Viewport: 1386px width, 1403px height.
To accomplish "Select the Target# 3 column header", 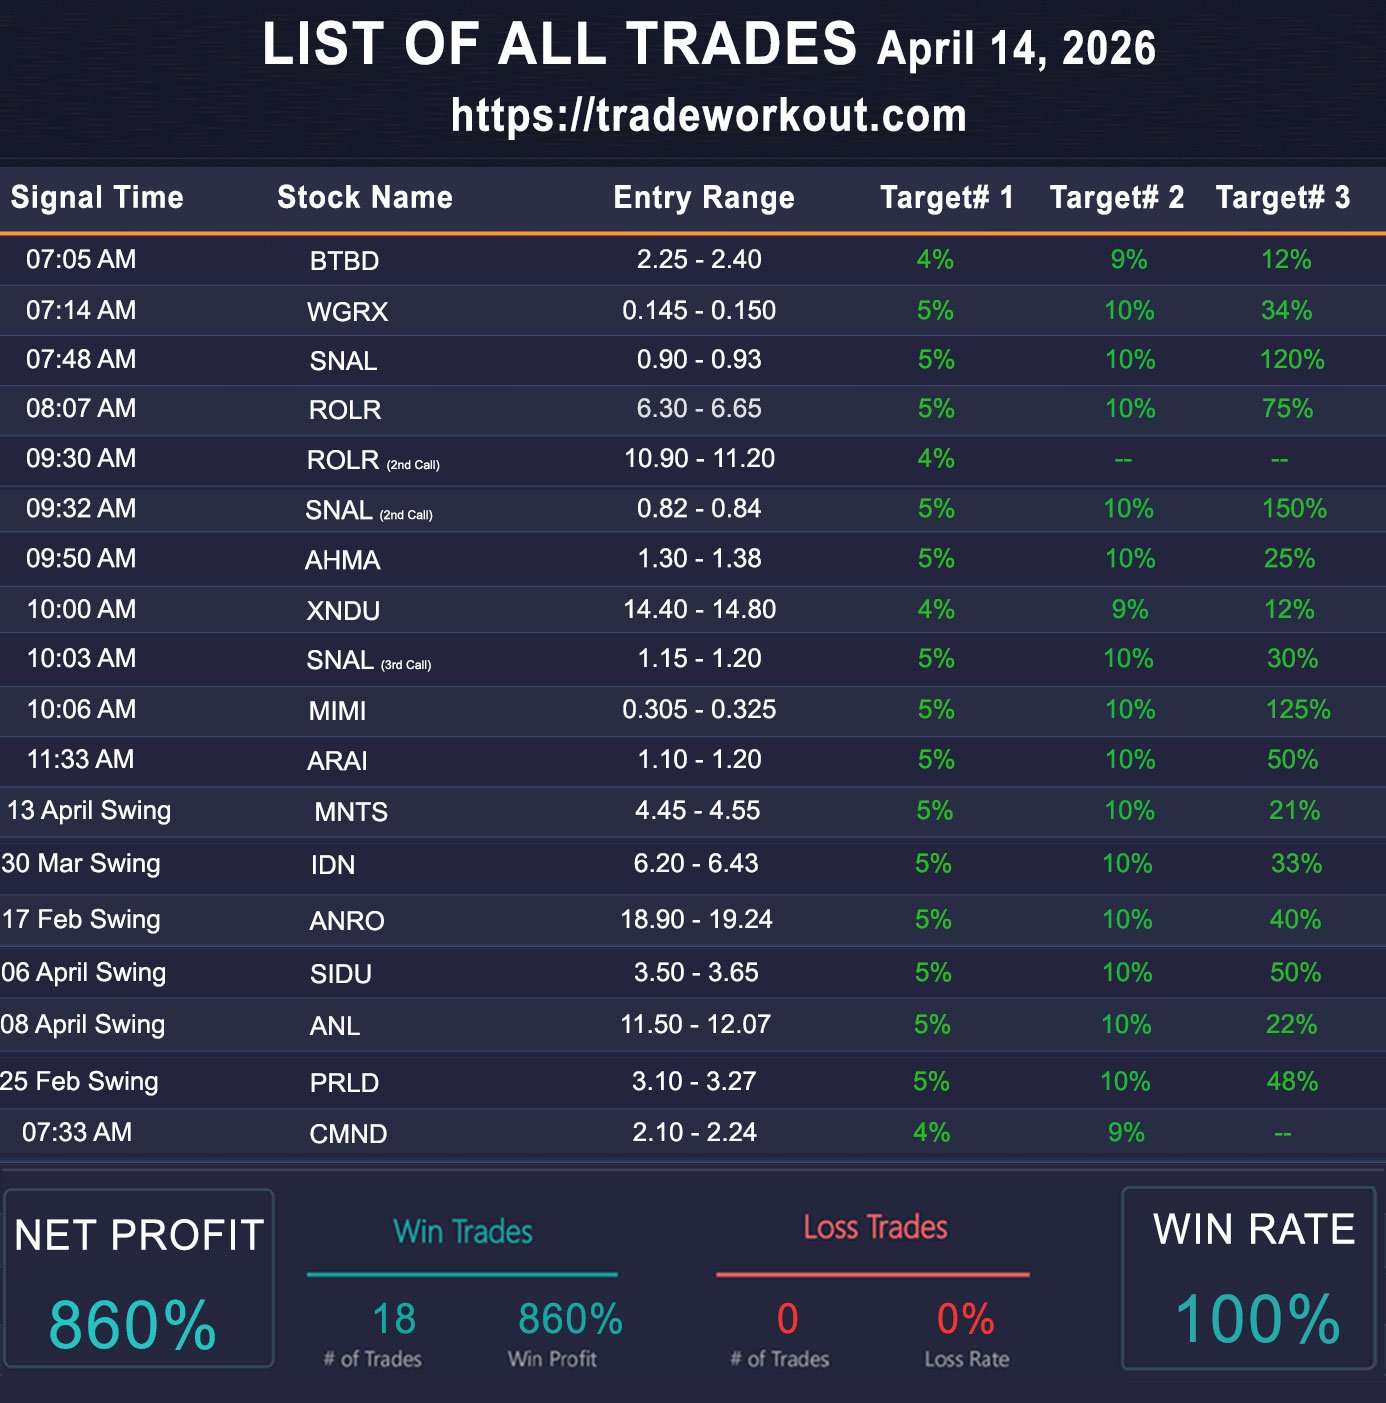I will [x=1282, y=197].
